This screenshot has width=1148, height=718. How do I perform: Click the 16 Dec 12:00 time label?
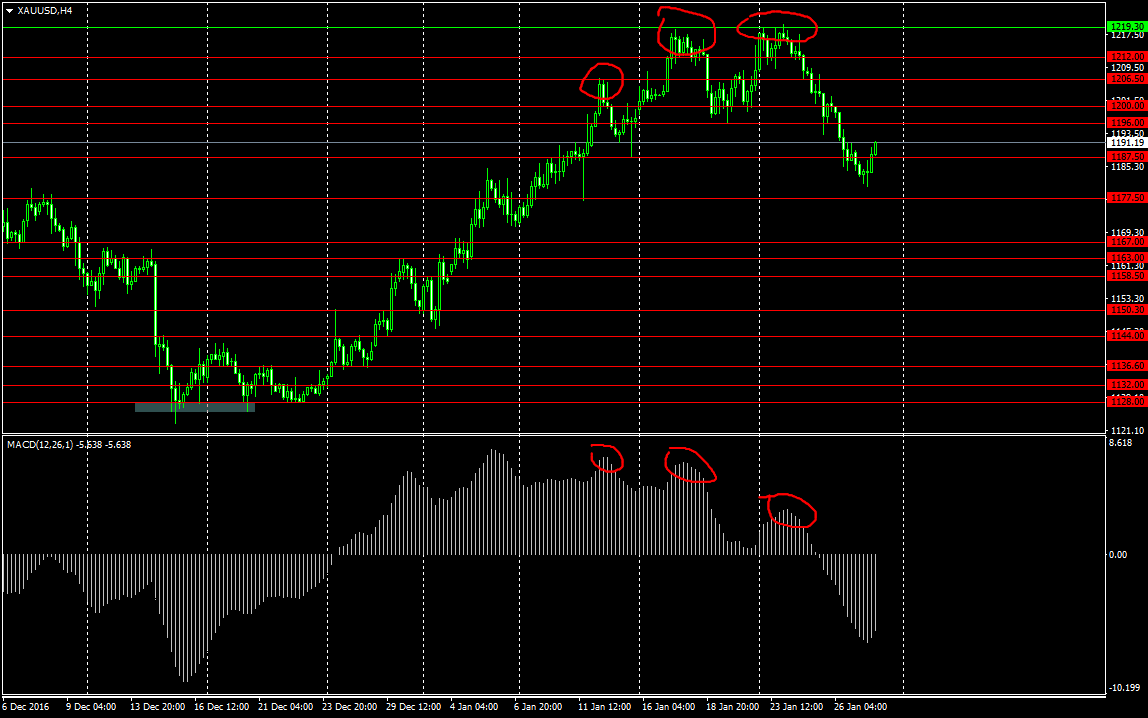221,707
